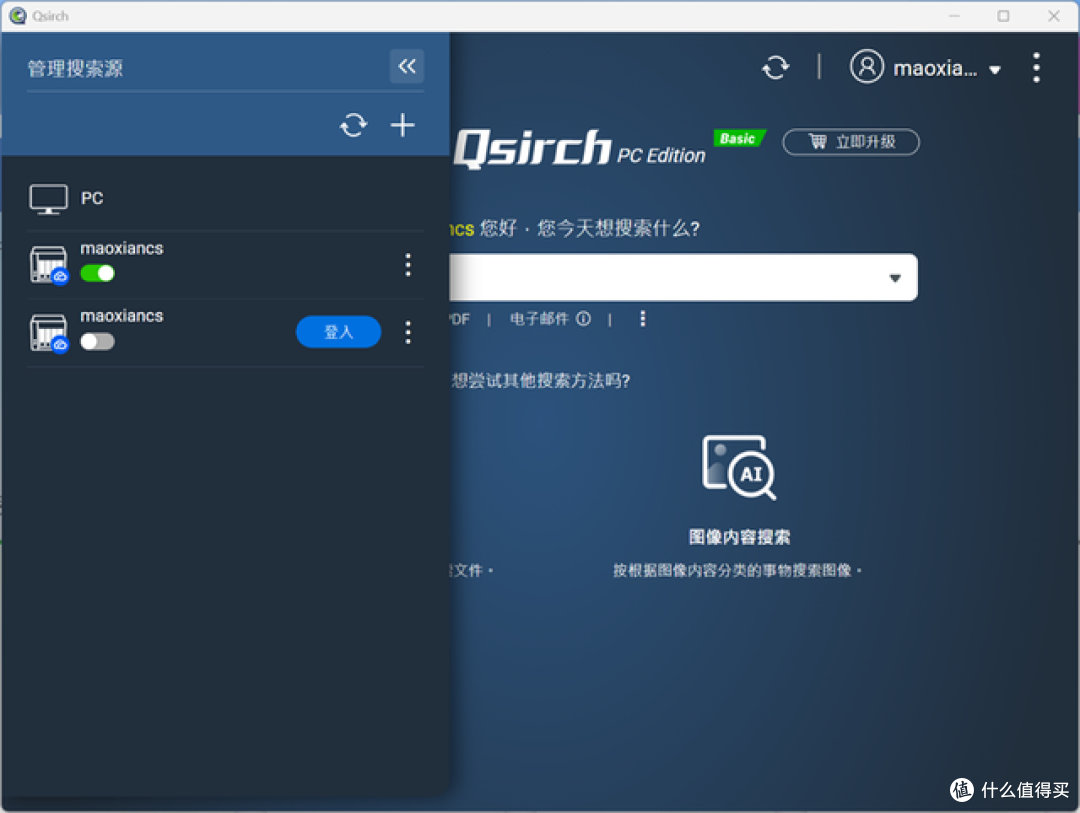This screenshot has width=1080, height=813.
Task: Open options menu for enabled maoxiancs NAS
Action: point(408,265)
